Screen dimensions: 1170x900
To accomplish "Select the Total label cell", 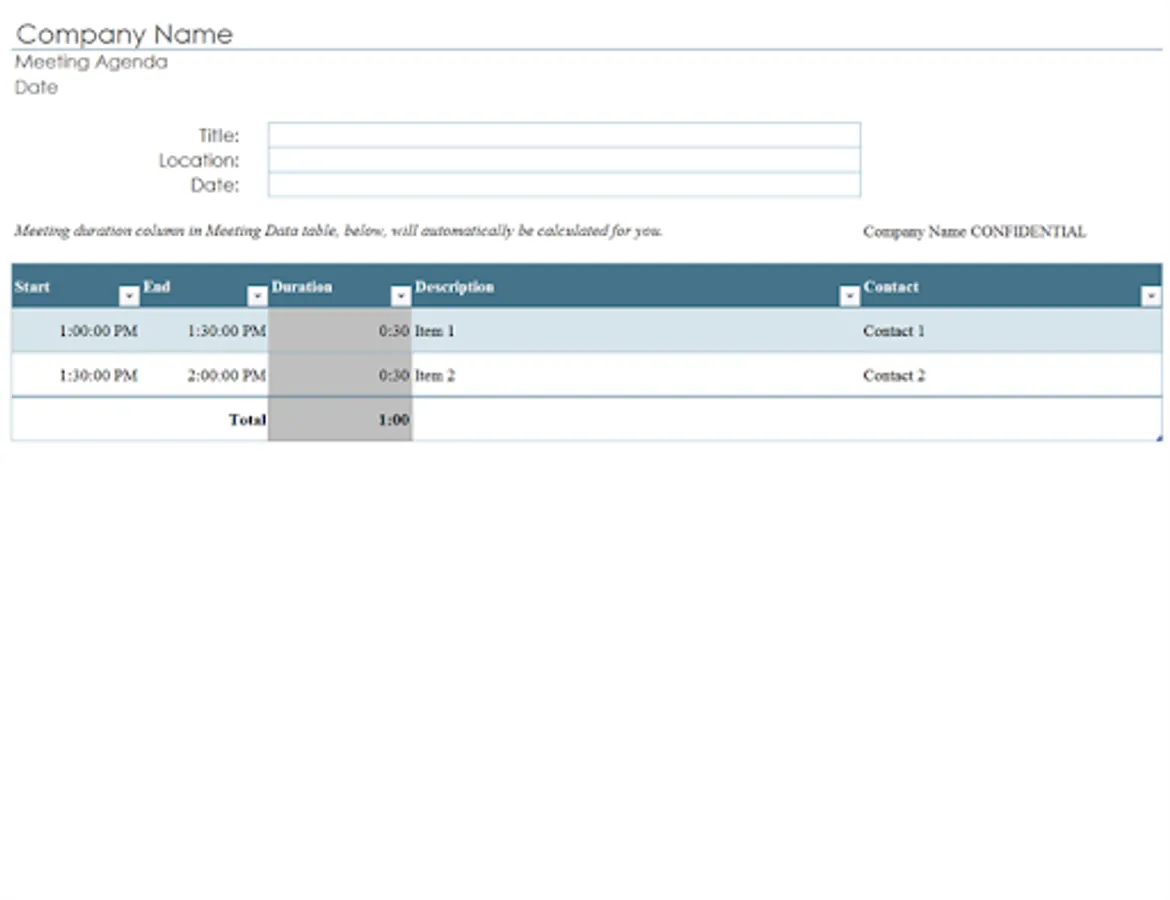I will (x=204, y=419).
